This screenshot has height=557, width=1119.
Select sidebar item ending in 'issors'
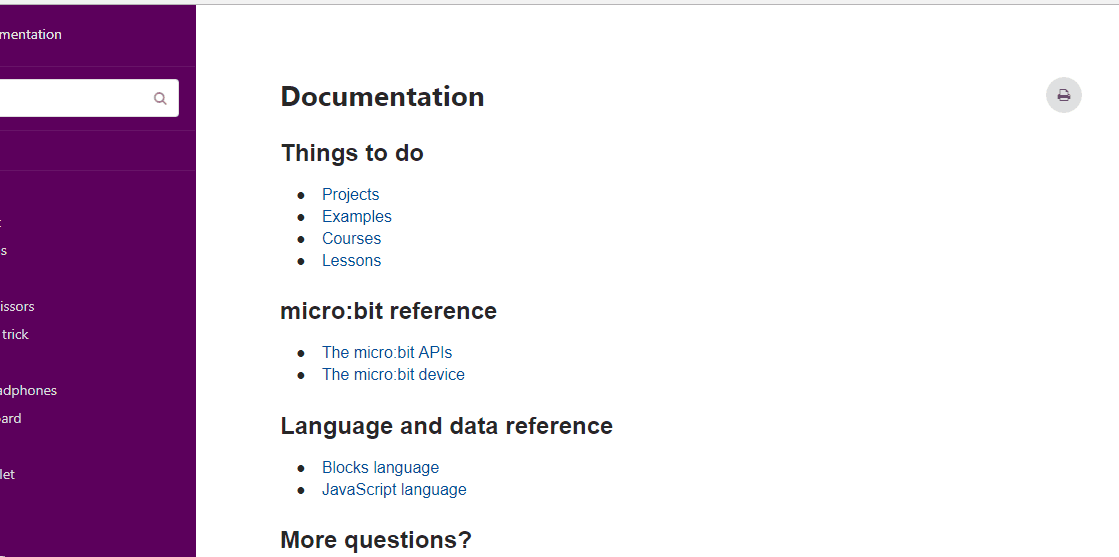pos(17,306)
